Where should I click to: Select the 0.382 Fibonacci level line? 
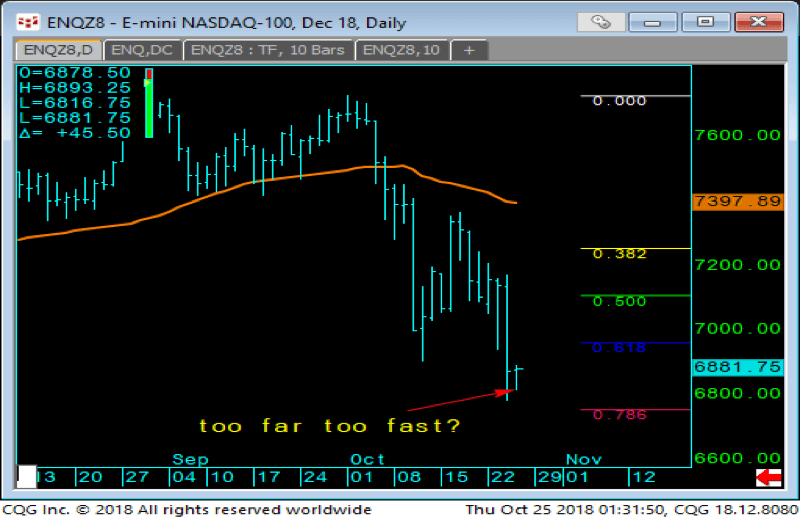[634, 248]
